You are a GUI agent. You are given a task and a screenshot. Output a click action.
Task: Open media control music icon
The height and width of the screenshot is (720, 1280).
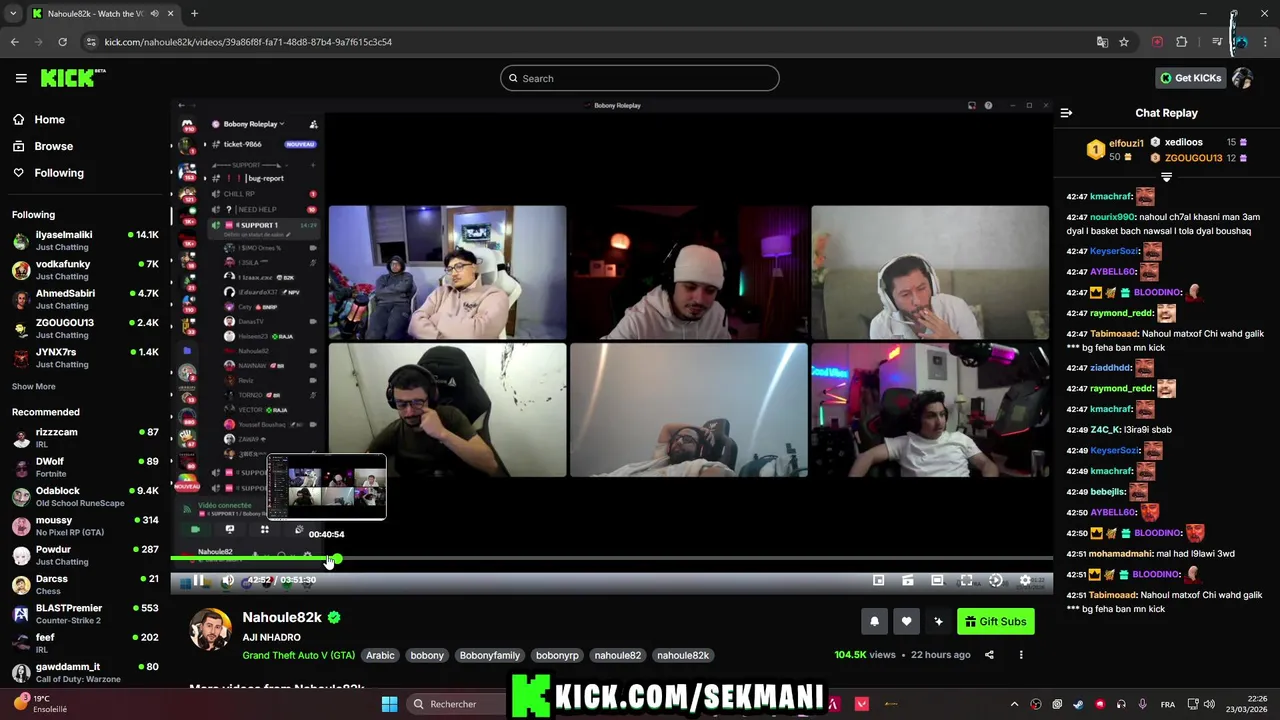point(1216,42)
